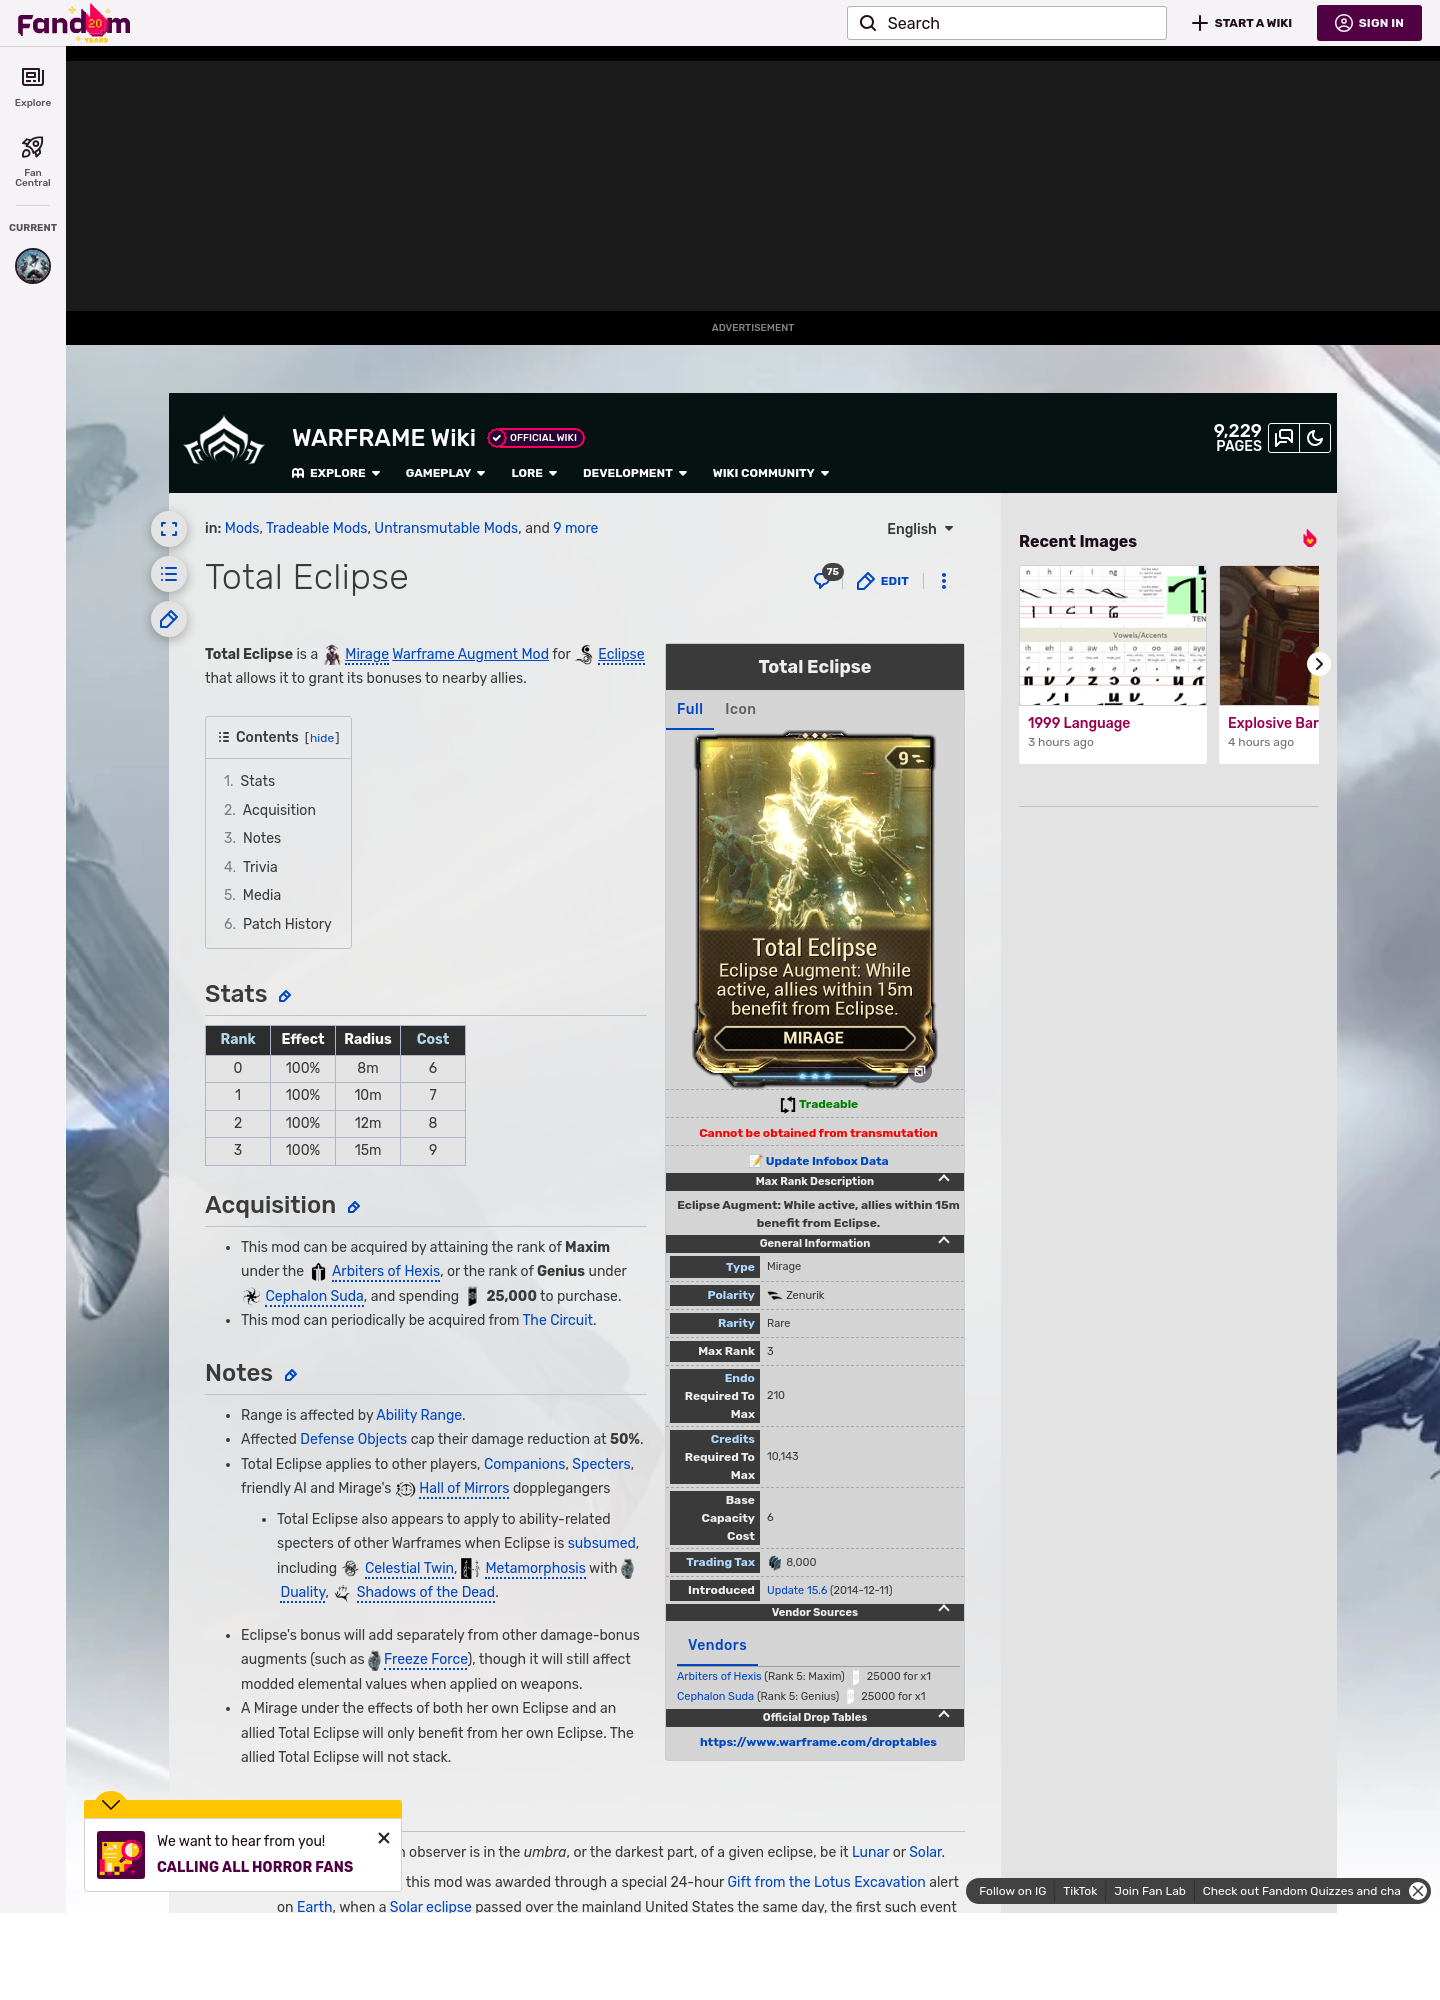
Task: Open the DEVELOPMENT dropdown menu
Action: [x=635, y=473]
